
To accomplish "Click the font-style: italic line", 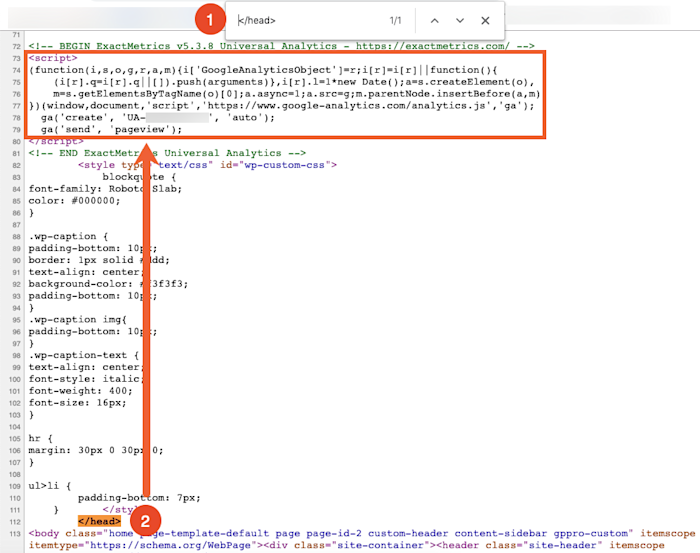I will pos(87,379).
